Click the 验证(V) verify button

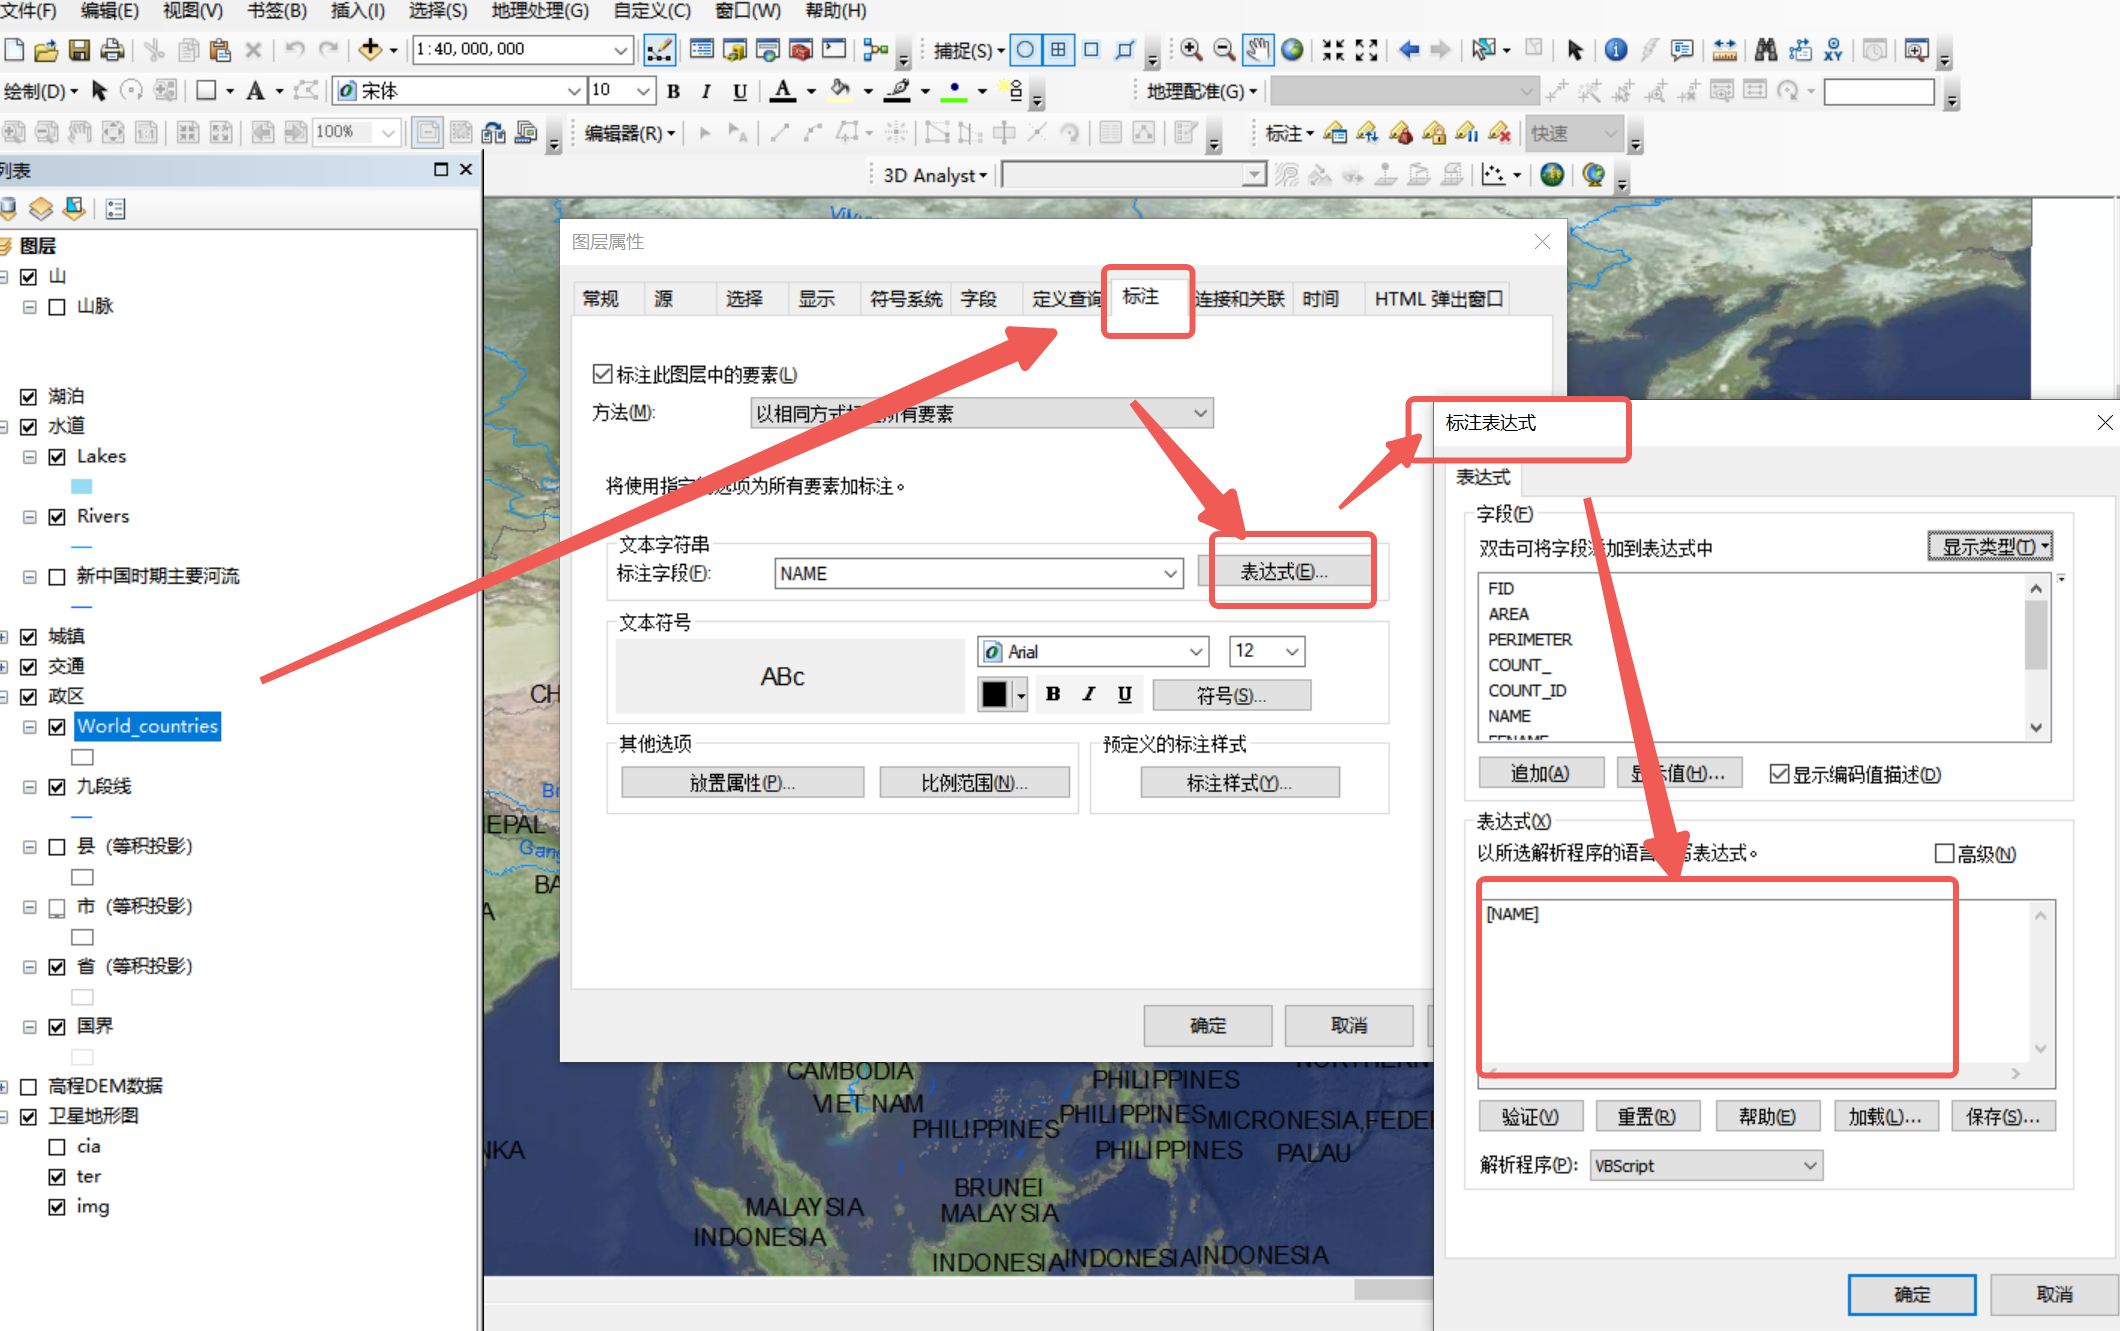pos(1530,1116)
